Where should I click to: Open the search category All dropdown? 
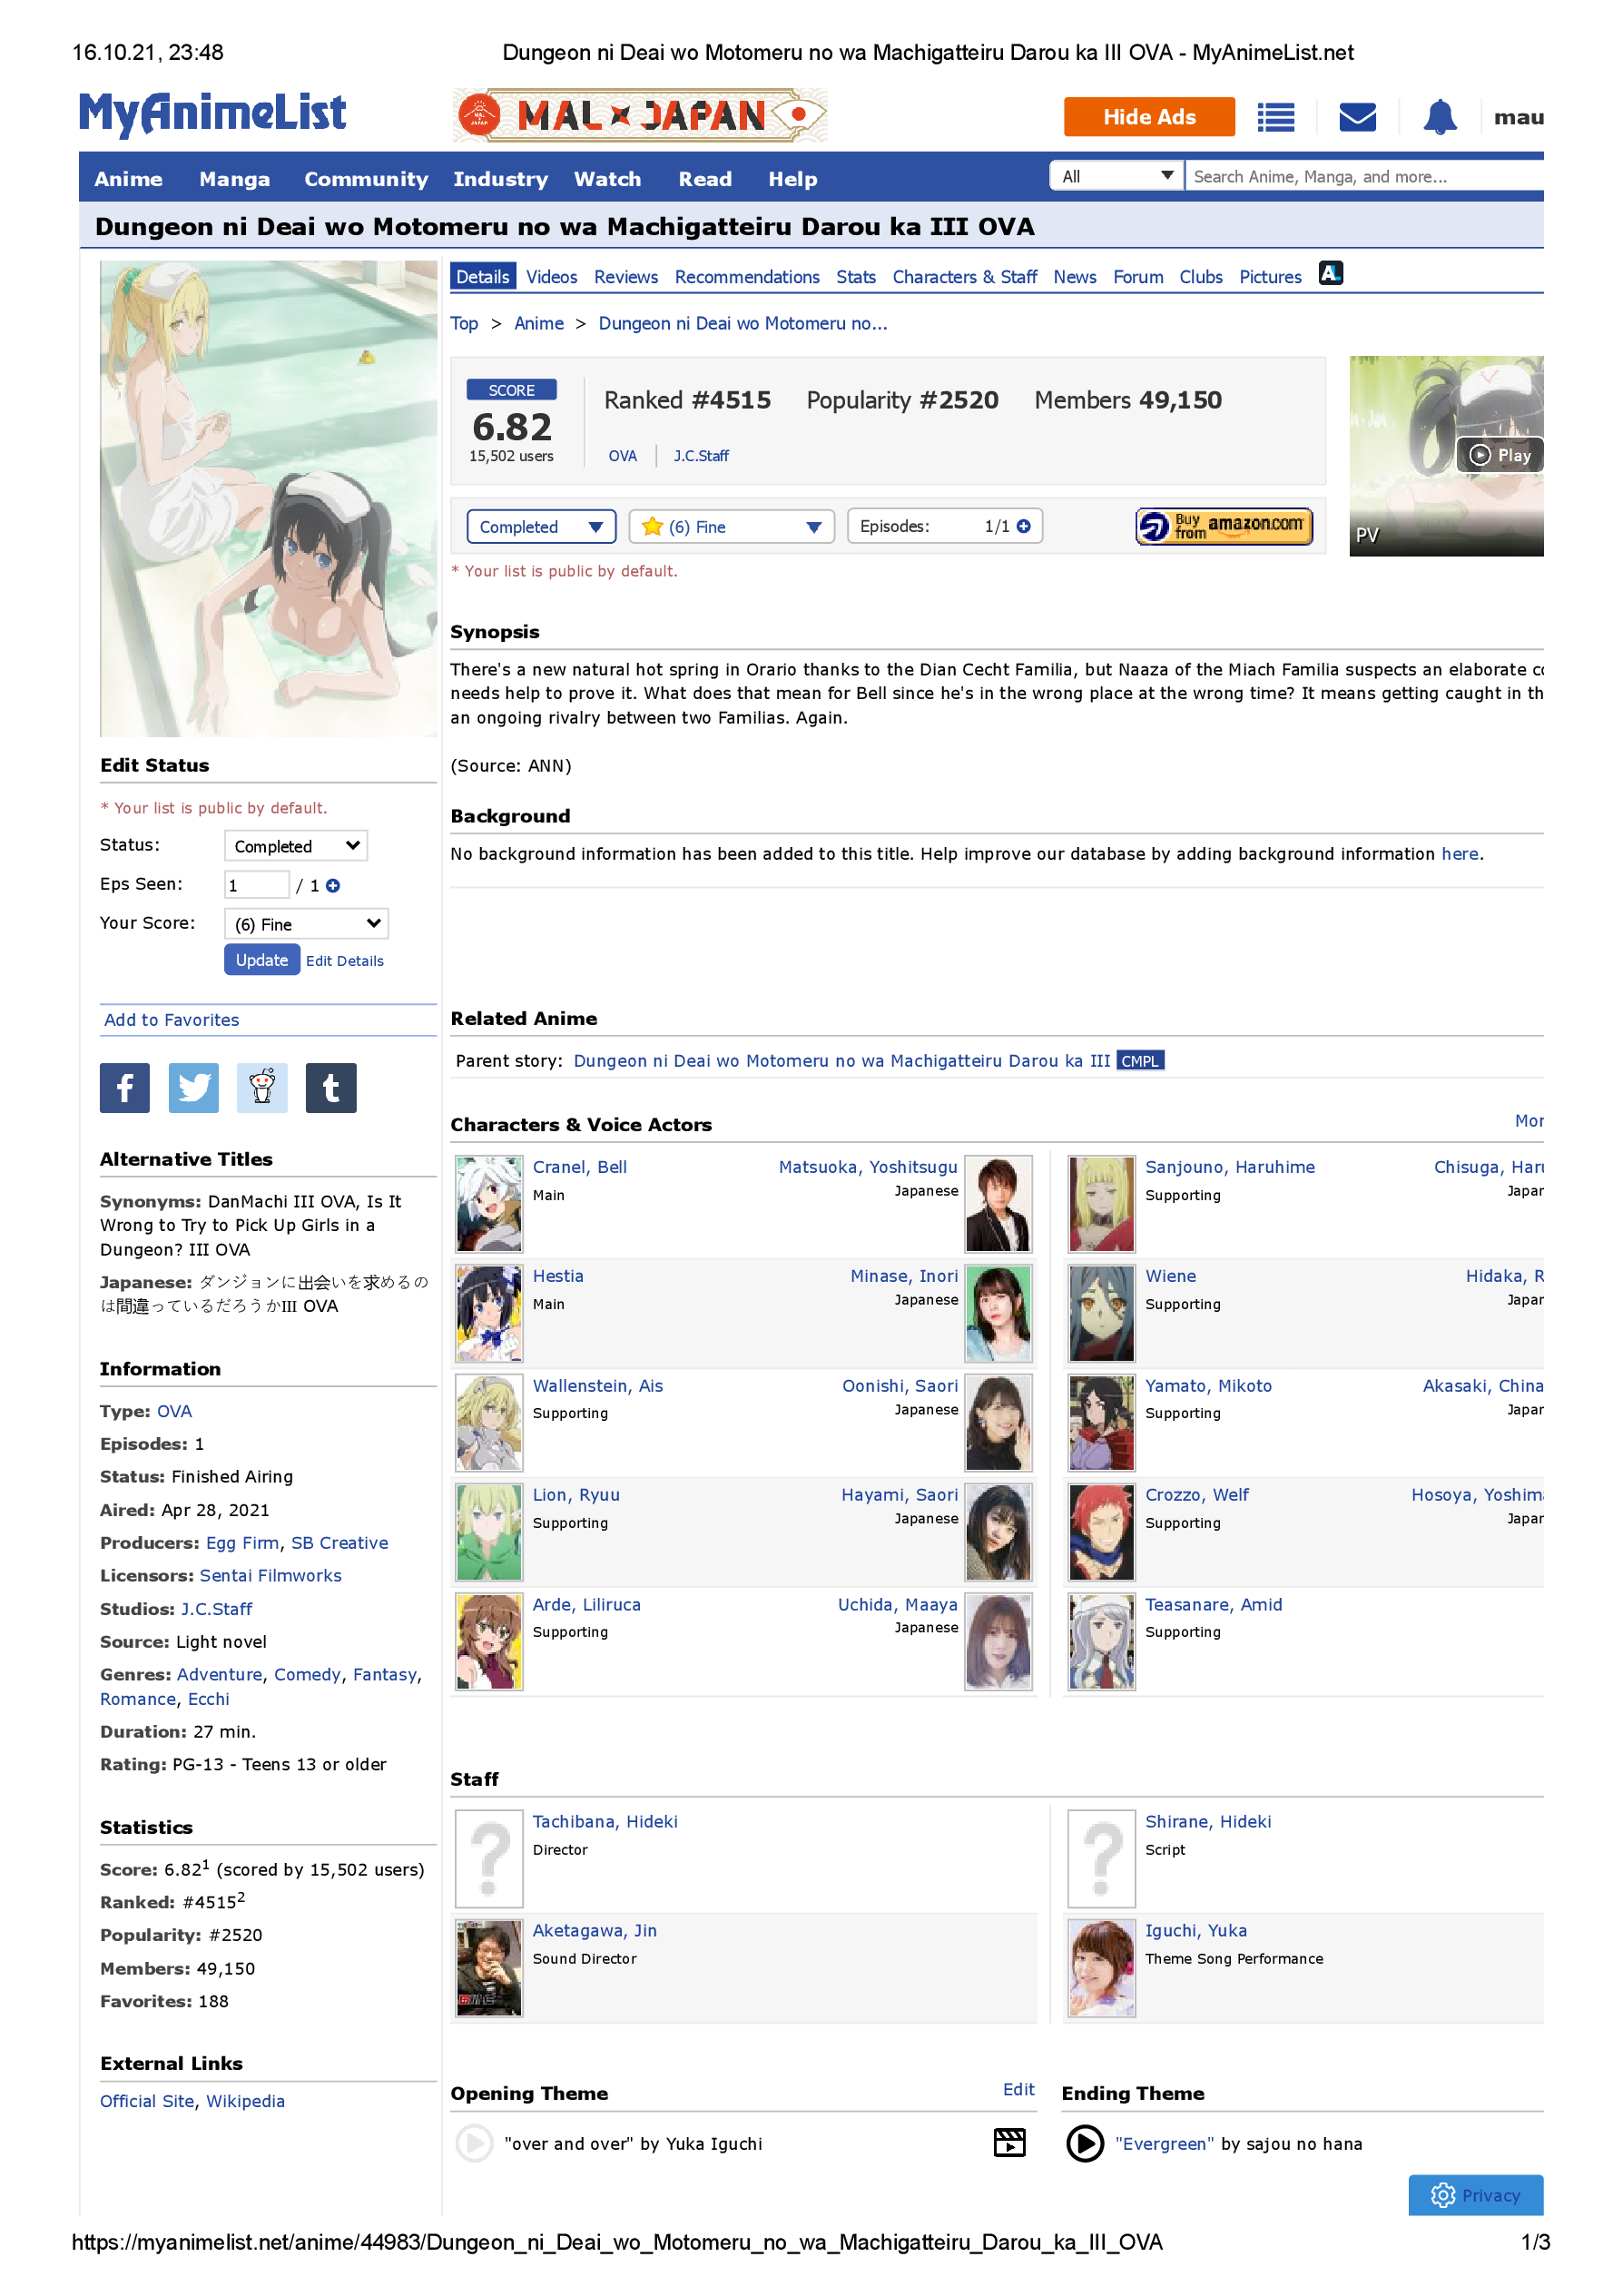click(1117, 176)
